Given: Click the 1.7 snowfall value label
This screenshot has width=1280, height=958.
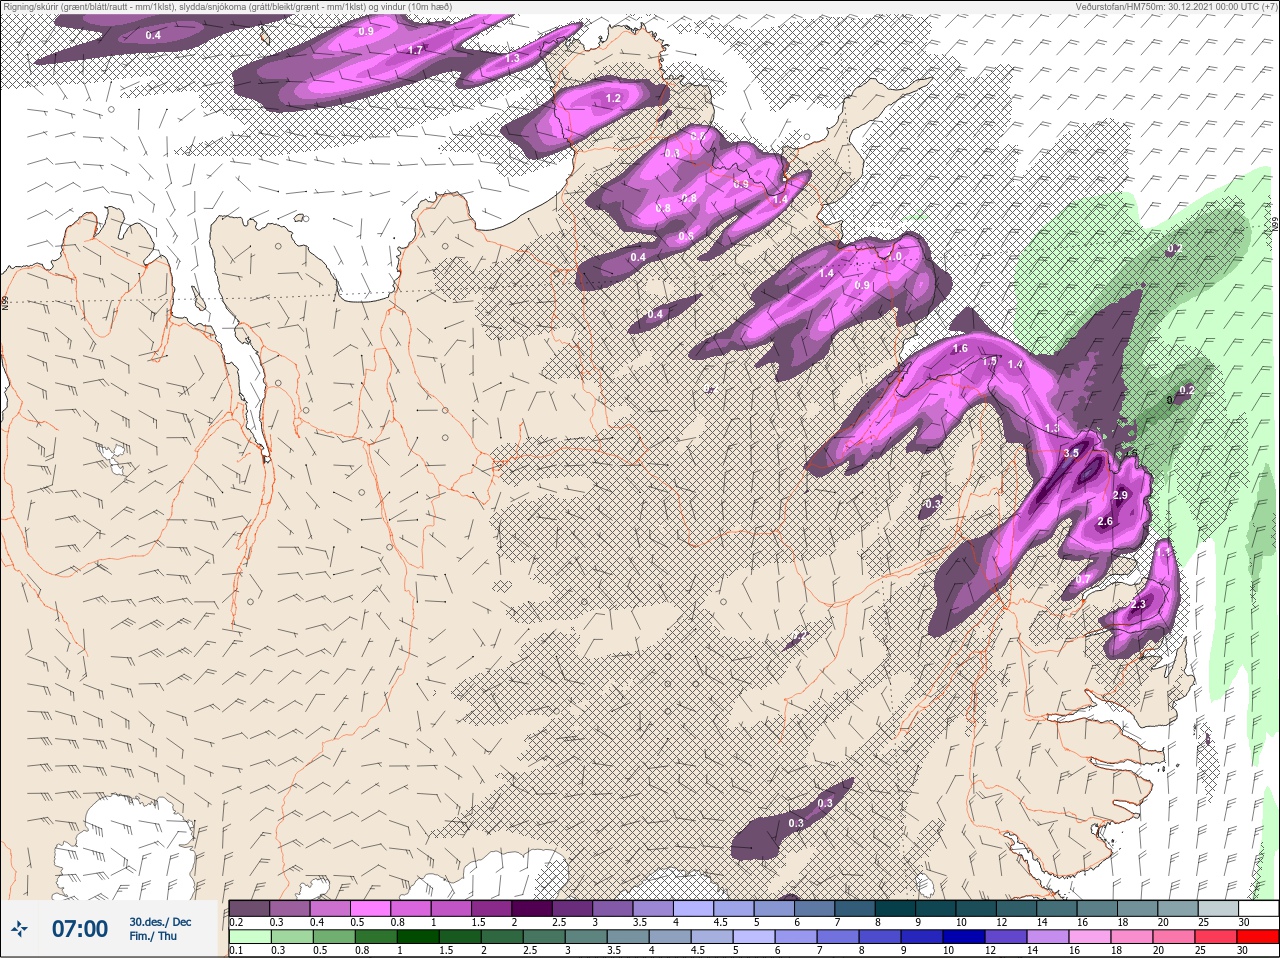Looking at the screenshot, I should click(x=416, y=49).
